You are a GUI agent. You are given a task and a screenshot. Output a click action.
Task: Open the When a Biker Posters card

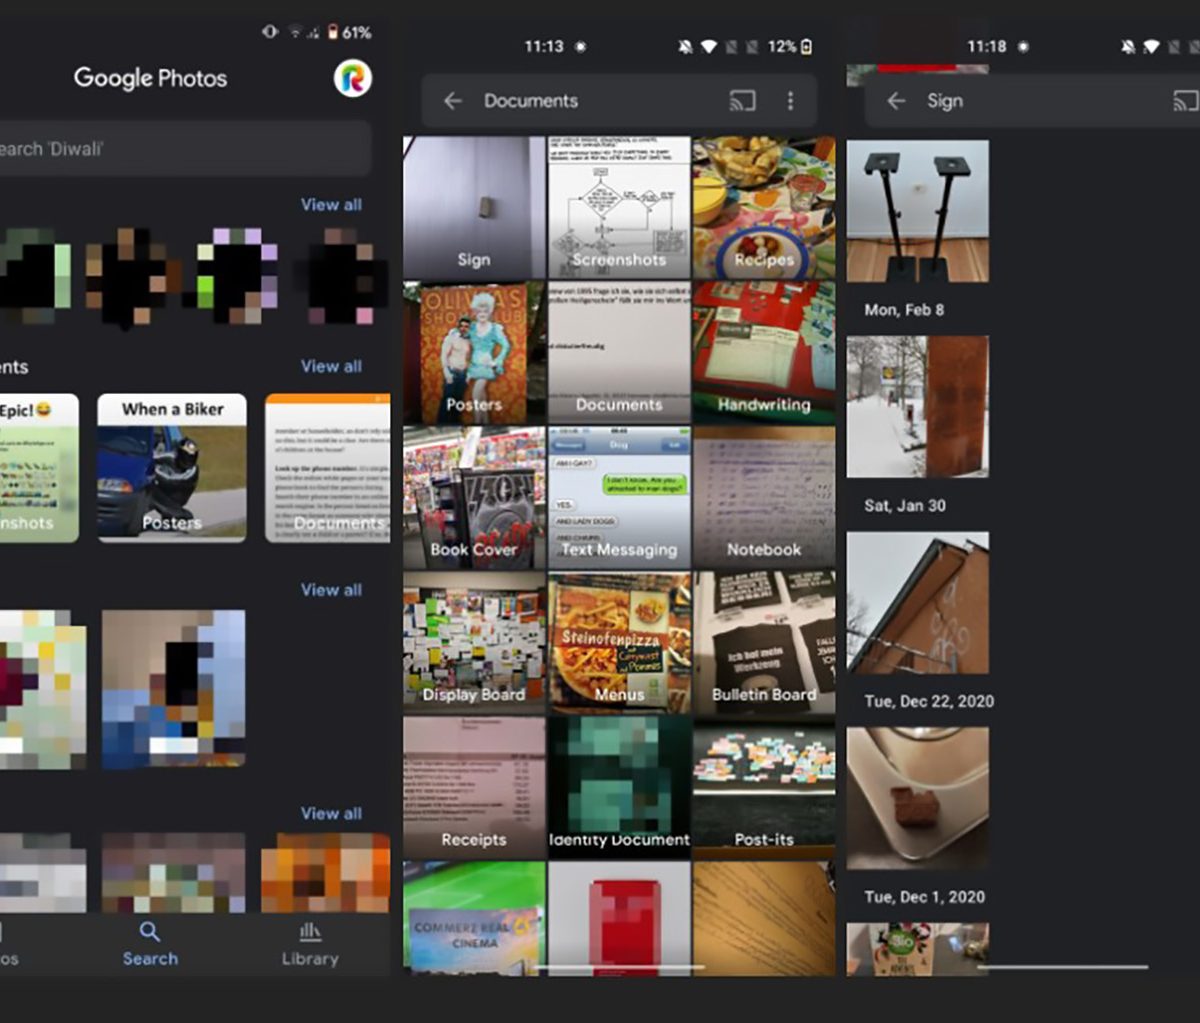172,468
